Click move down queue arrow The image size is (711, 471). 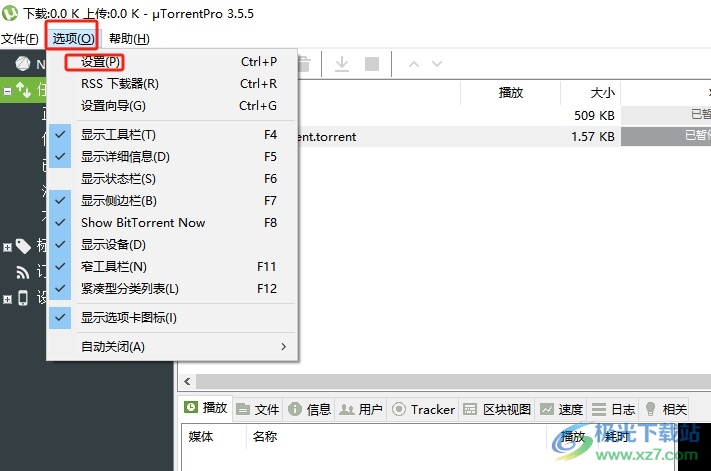click(x=437, y=64)
